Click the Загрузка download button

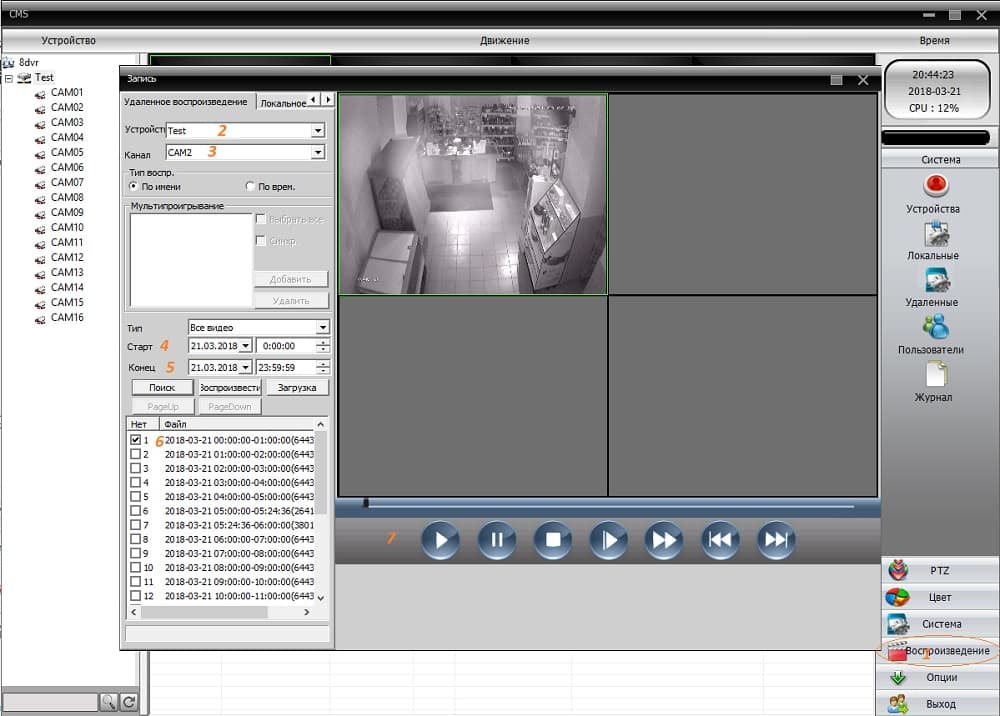(297, 387)
